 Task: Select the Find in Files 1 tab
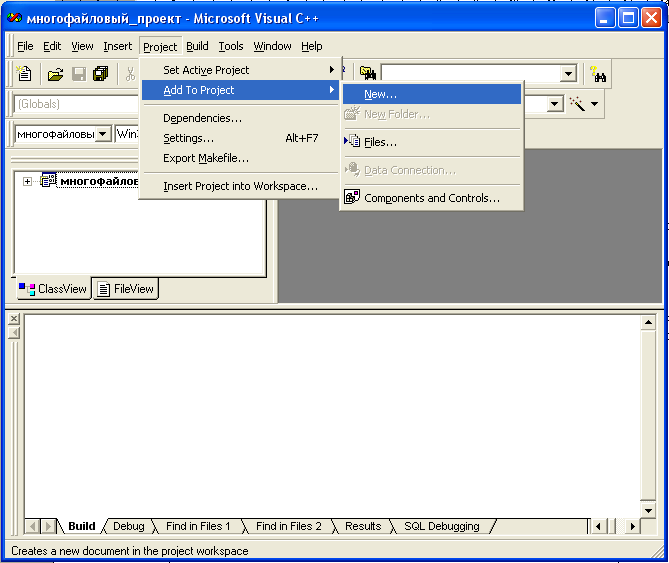[x=198, y=526]
